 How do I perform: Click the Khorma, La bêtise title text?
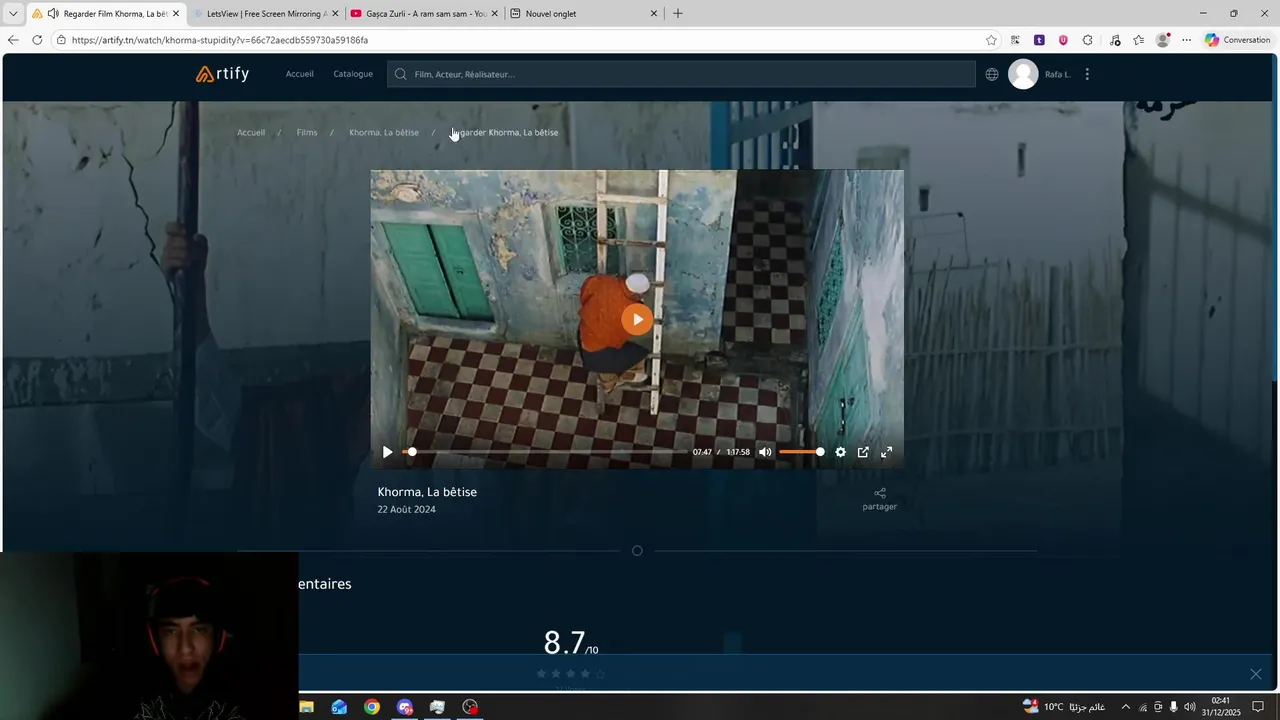click(427, 492)
